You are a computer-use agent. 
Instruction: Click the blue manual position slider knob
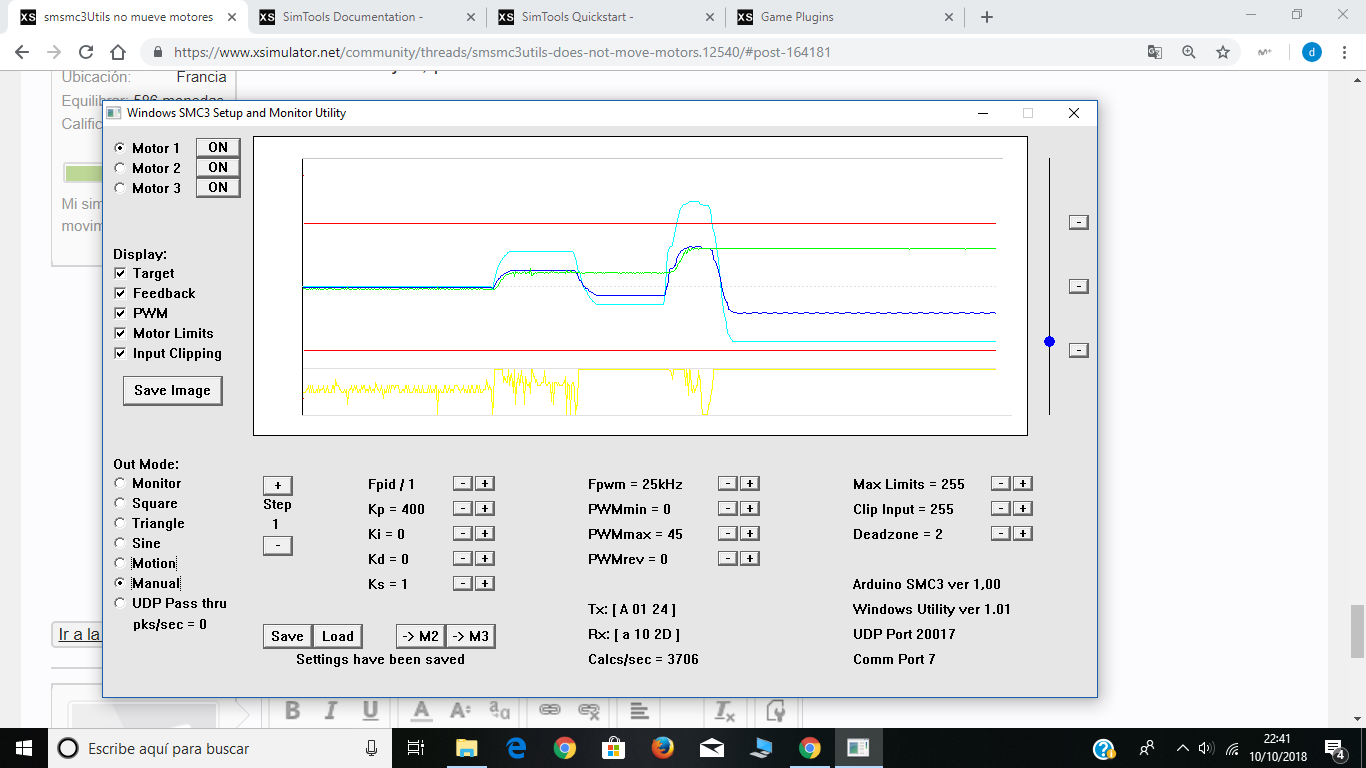[x=1049, y=342]
